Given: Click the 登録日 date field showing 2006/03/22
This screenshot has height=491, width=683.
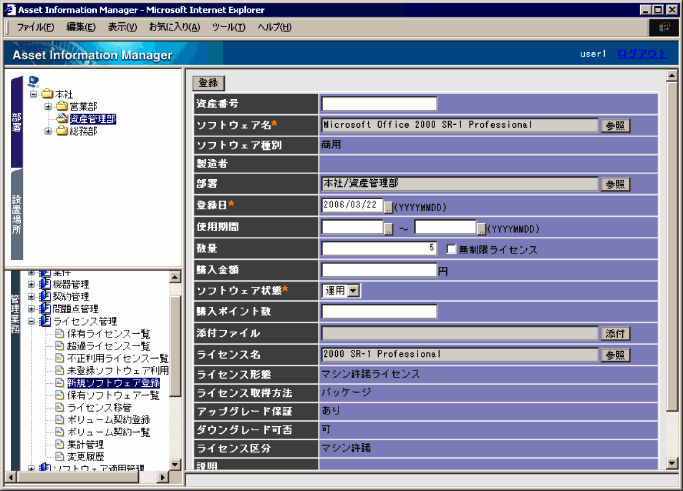Looking at the screenshot, I should point(352,205).
